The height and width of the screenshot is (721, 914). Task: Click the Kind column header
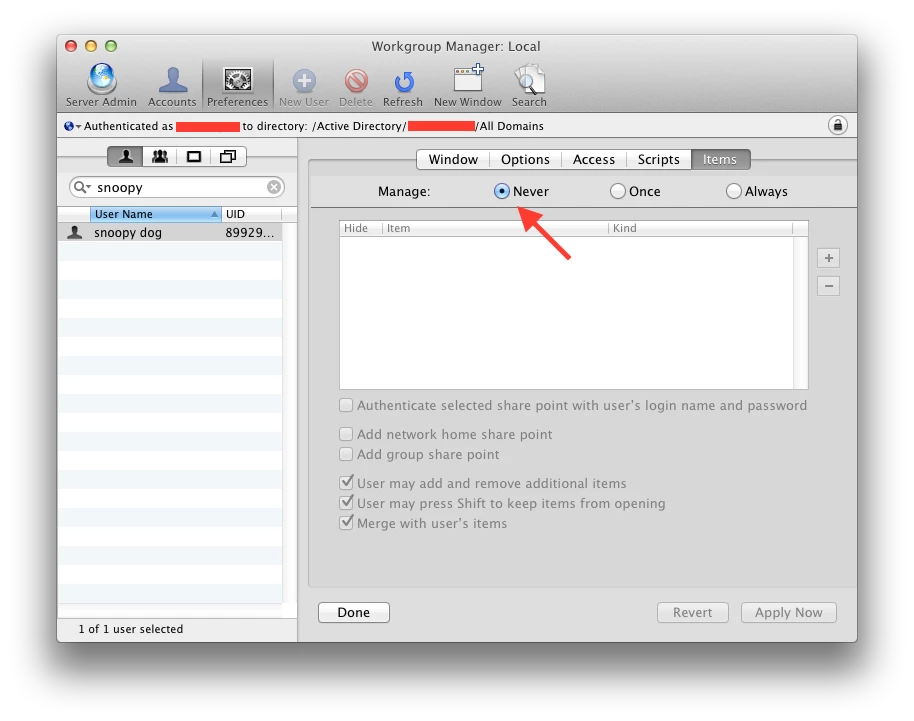pyautogui.click(x=701, y=228)
